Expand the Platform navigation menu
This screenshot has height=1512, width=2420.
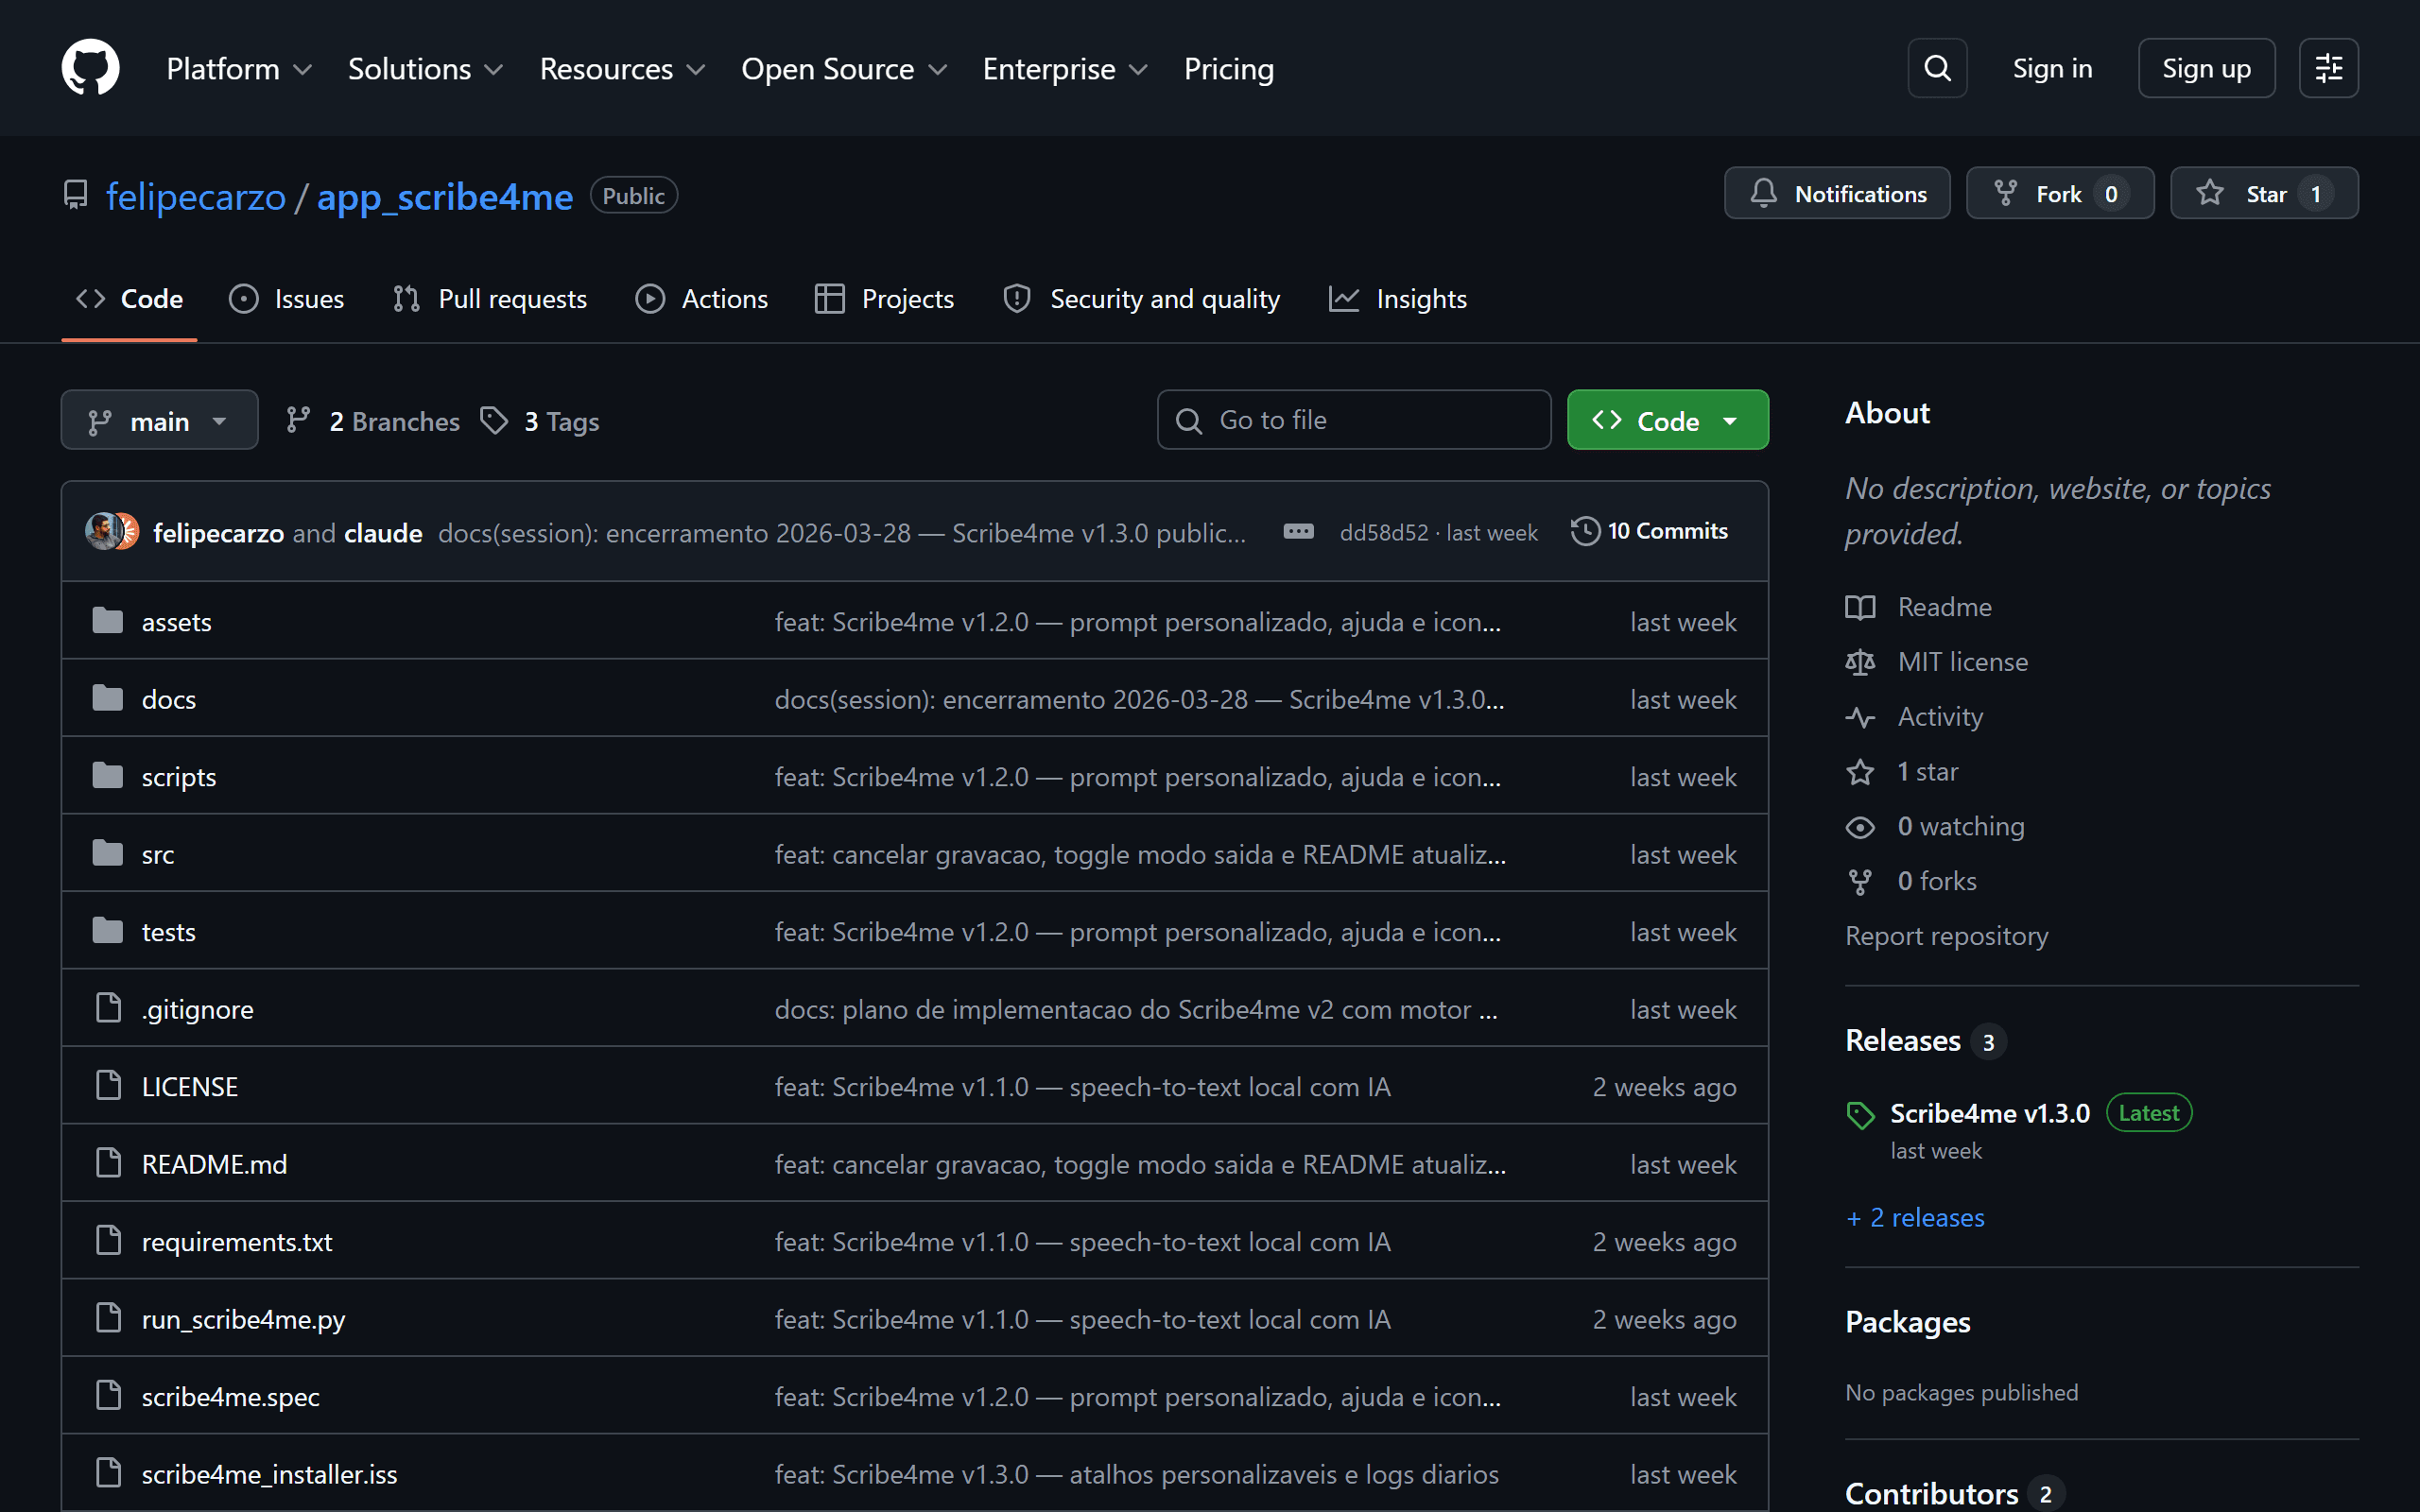click(239, 68)
